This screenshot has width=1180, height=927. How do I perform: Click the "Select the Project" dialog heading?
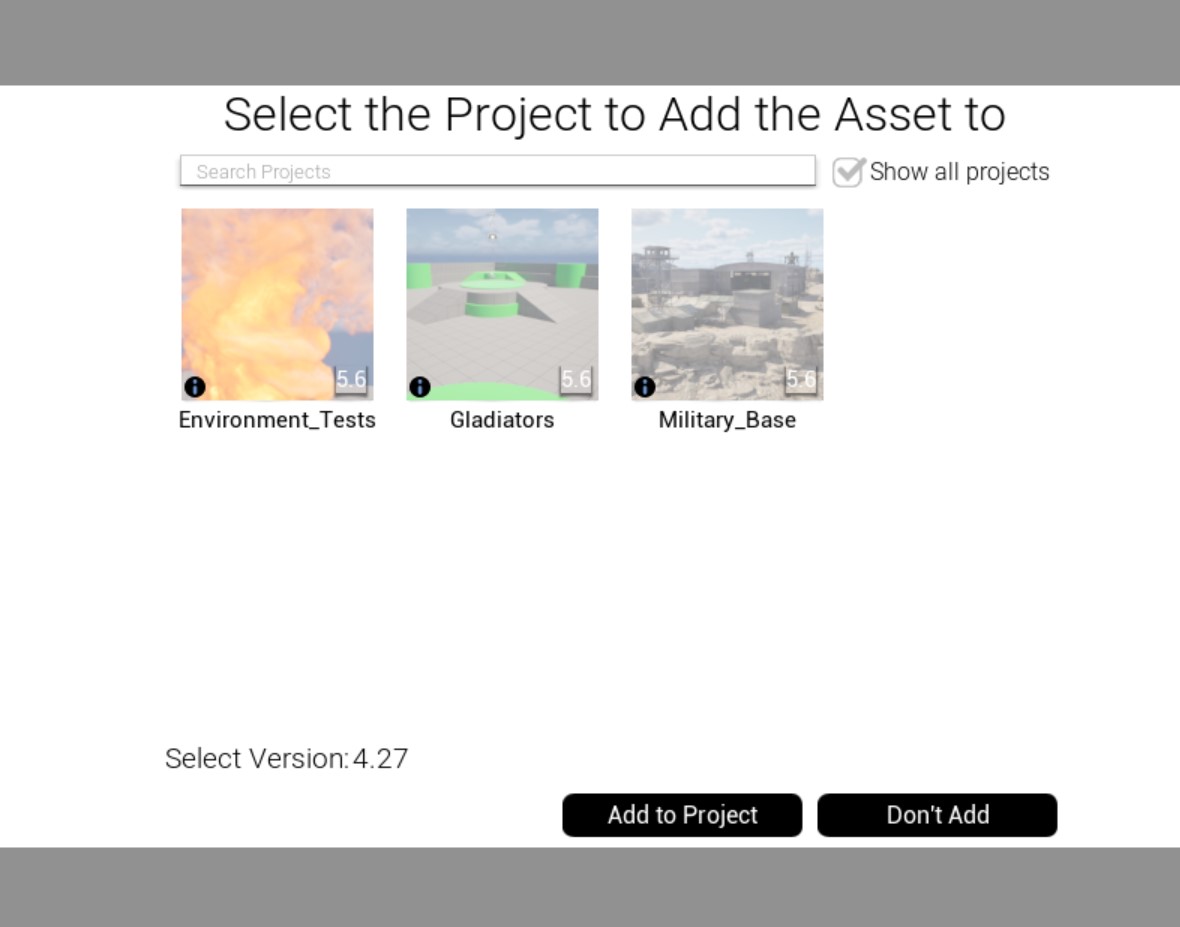tap(615, 114)
